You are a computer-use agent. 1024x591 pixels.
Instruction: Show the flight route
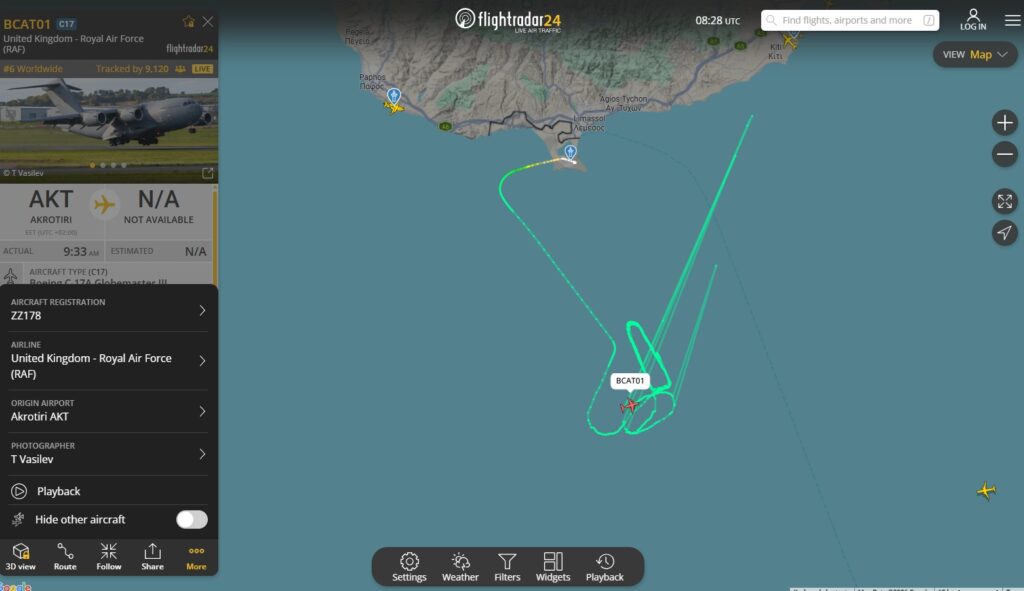coord(65,557)
